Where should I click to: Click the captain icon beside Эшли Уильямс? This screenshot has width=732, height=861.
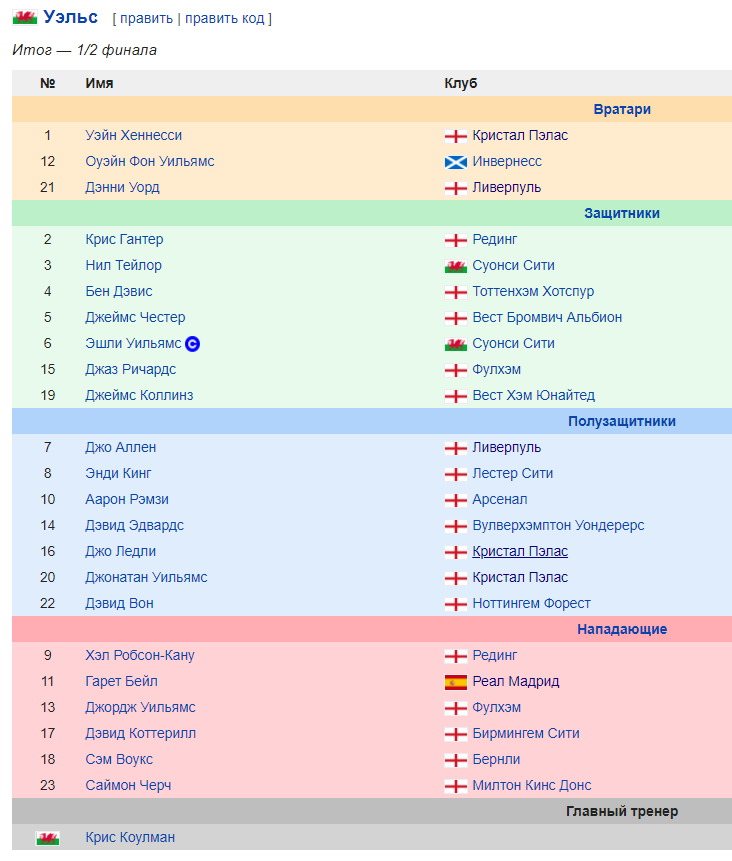193,344
